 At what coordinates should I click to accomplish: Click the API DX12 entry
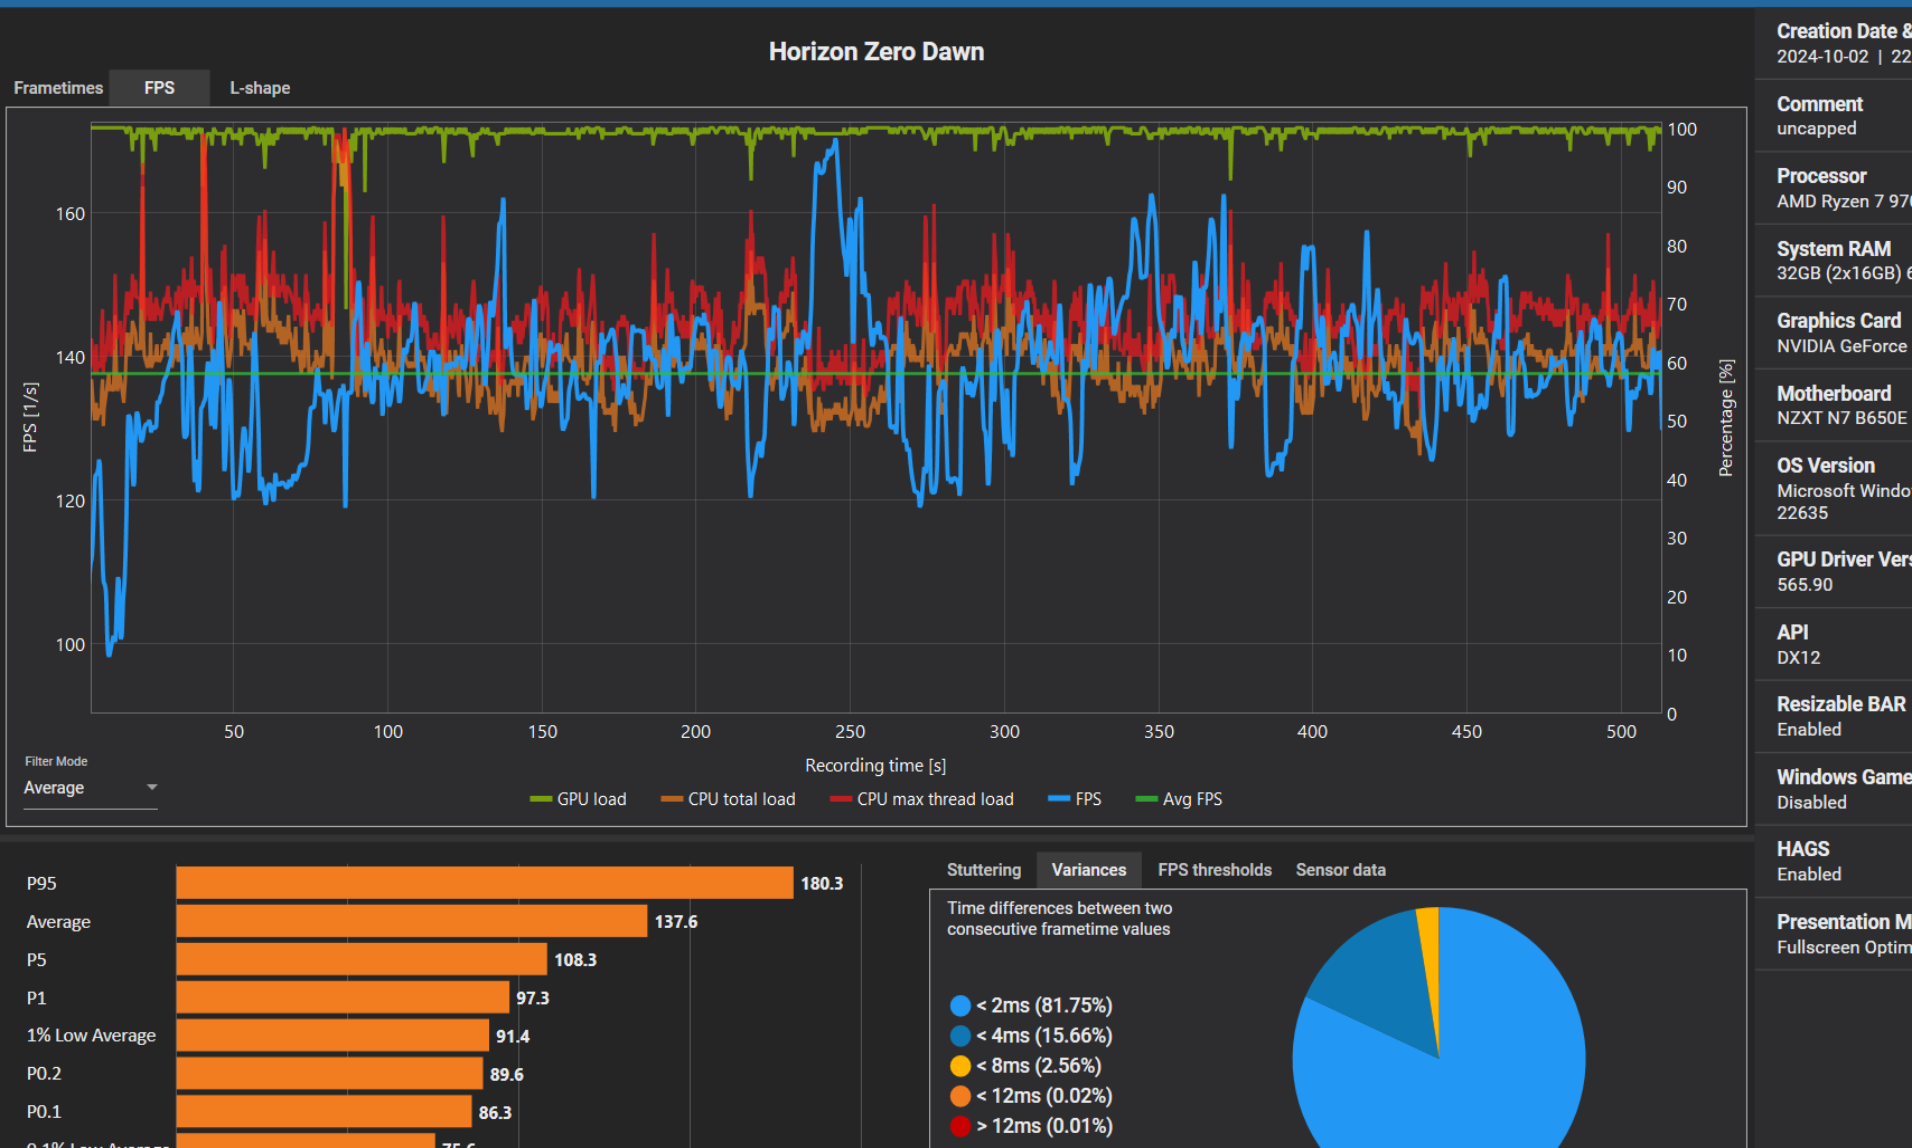pyautogui.click(x=1833, y=644)
